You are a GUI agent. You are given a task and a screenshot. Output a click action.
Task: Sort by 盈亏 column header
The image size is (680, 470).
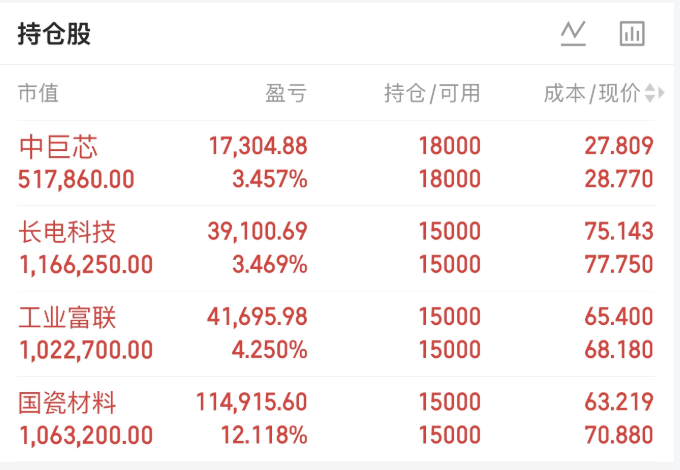(x=286, y=93)
